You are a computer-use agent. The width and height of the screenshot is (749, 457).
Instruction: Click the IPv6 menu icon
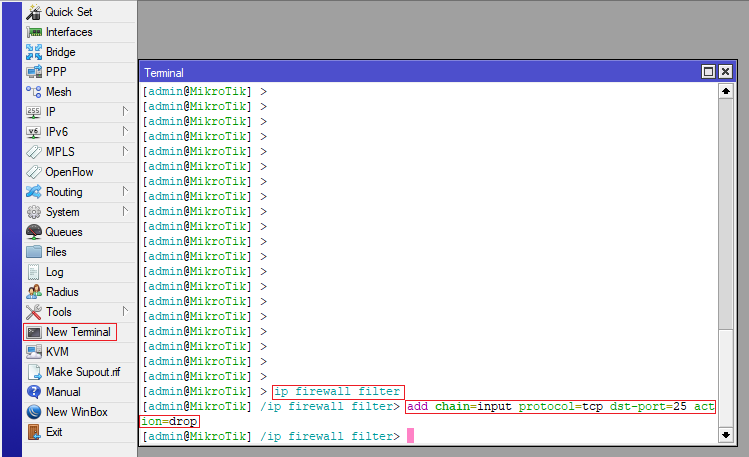pos(34,132)
